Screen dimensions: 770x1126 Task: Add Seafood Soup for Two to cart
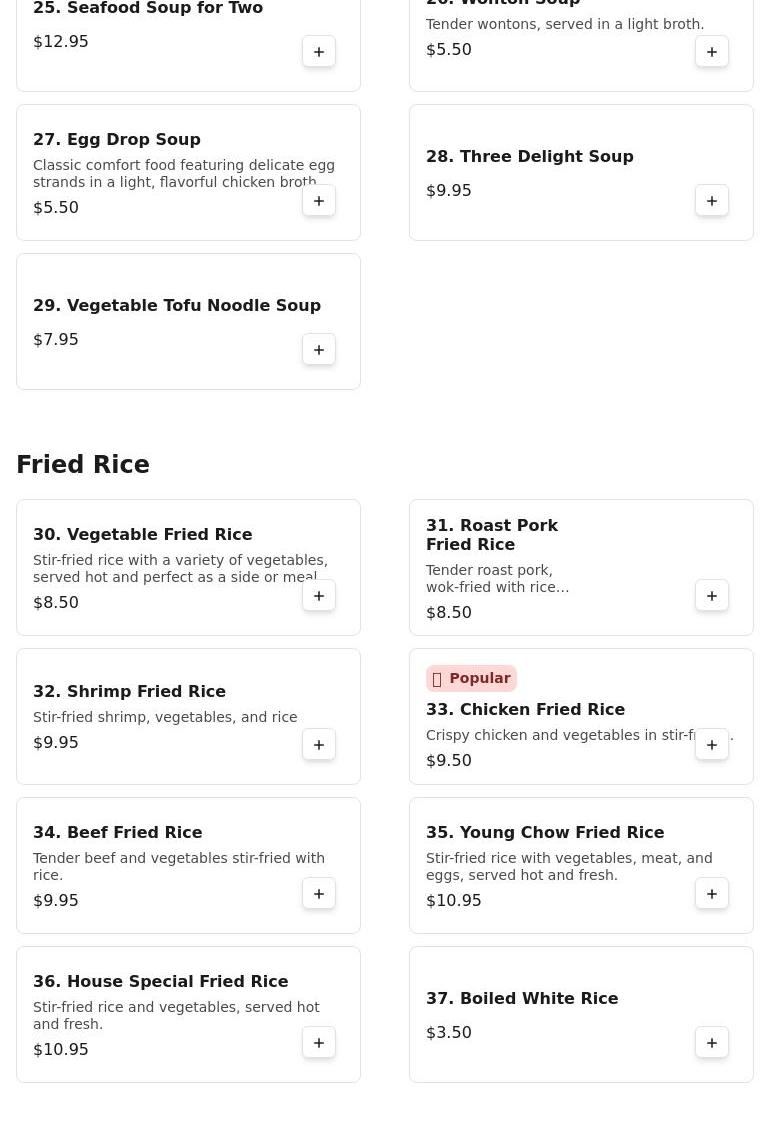click(x=319, y=52)
